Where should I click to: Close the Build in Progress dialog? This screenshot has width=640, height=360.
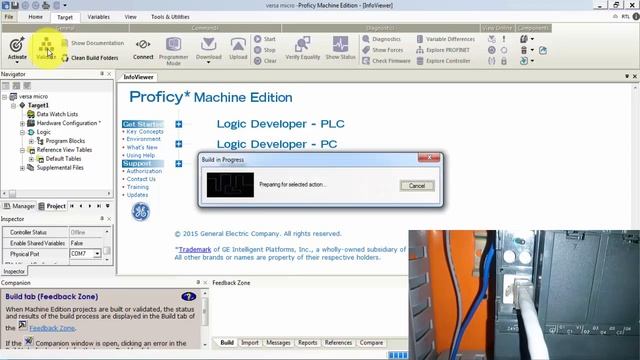(x=429, y=157)
